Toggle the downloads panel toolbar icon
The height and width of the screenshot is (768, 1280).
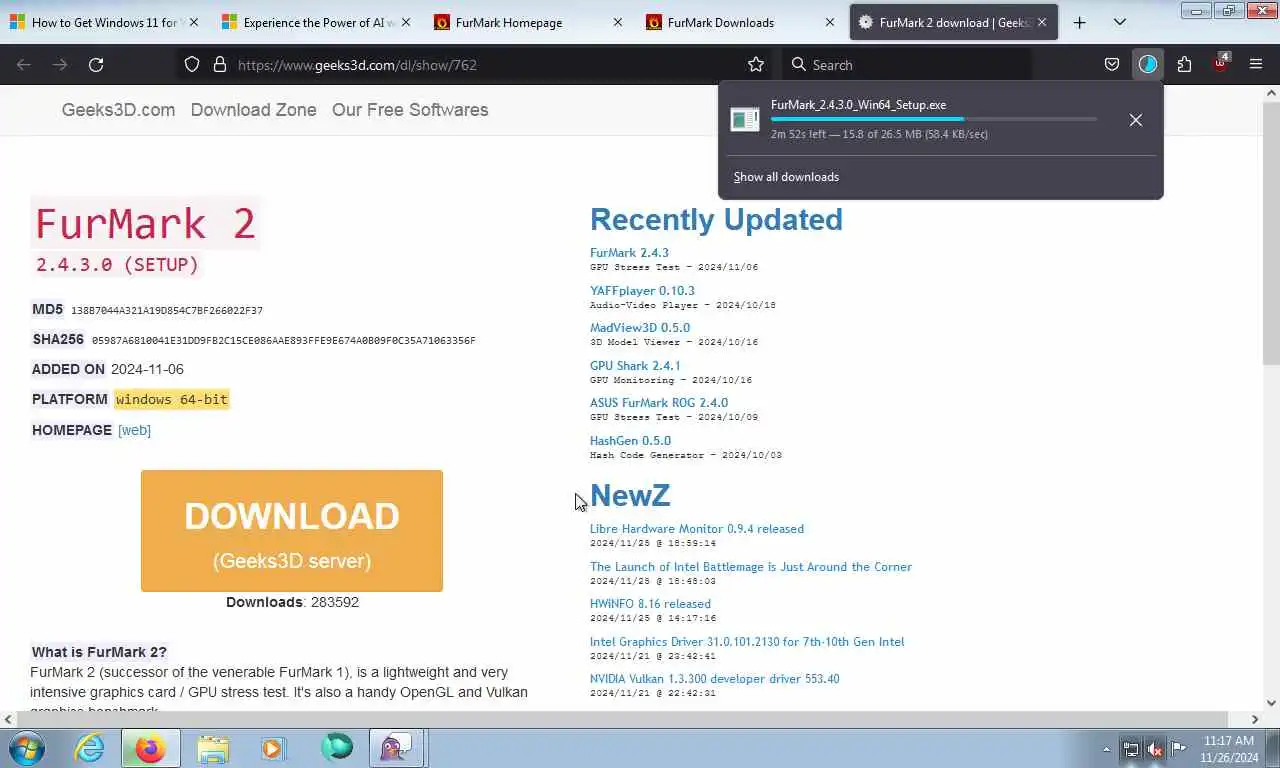tap(1147, 64)
